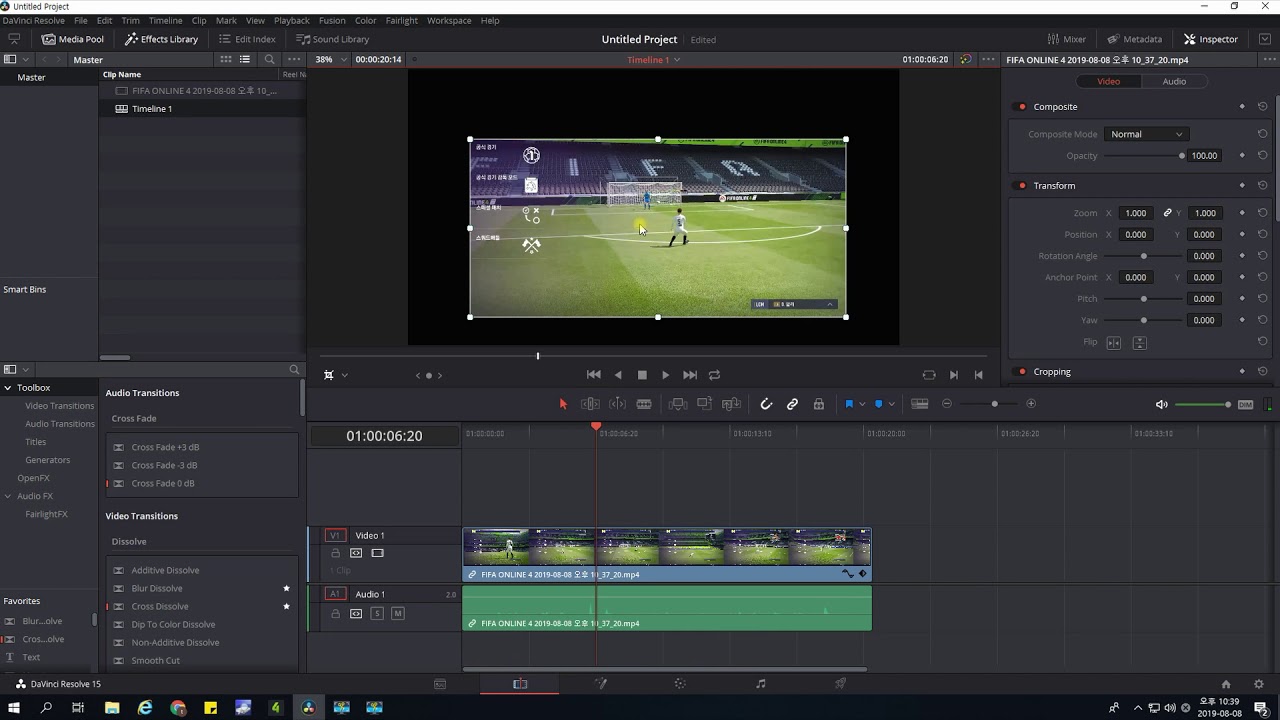1280x720 pixels.
Task: Toggle the Effects Library panel button
Action: [x=161, y=39]
